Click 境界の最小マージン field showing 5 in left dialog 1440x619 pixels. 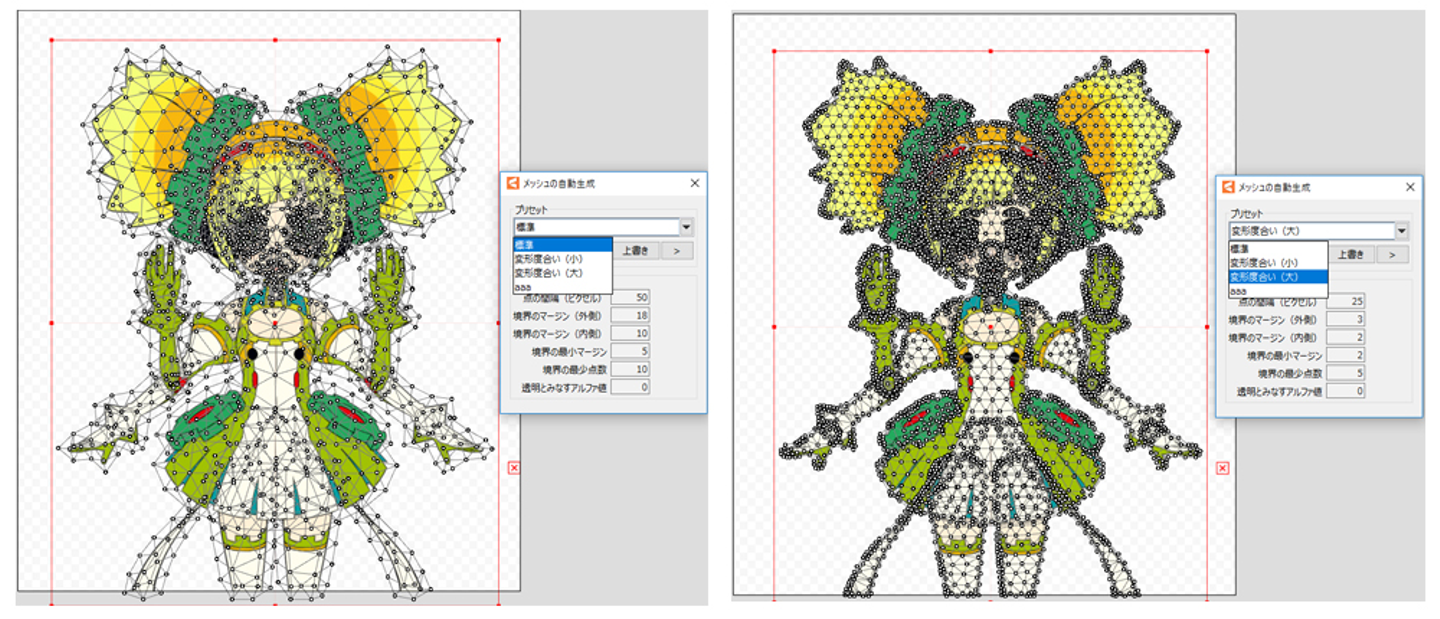(630, 351)
